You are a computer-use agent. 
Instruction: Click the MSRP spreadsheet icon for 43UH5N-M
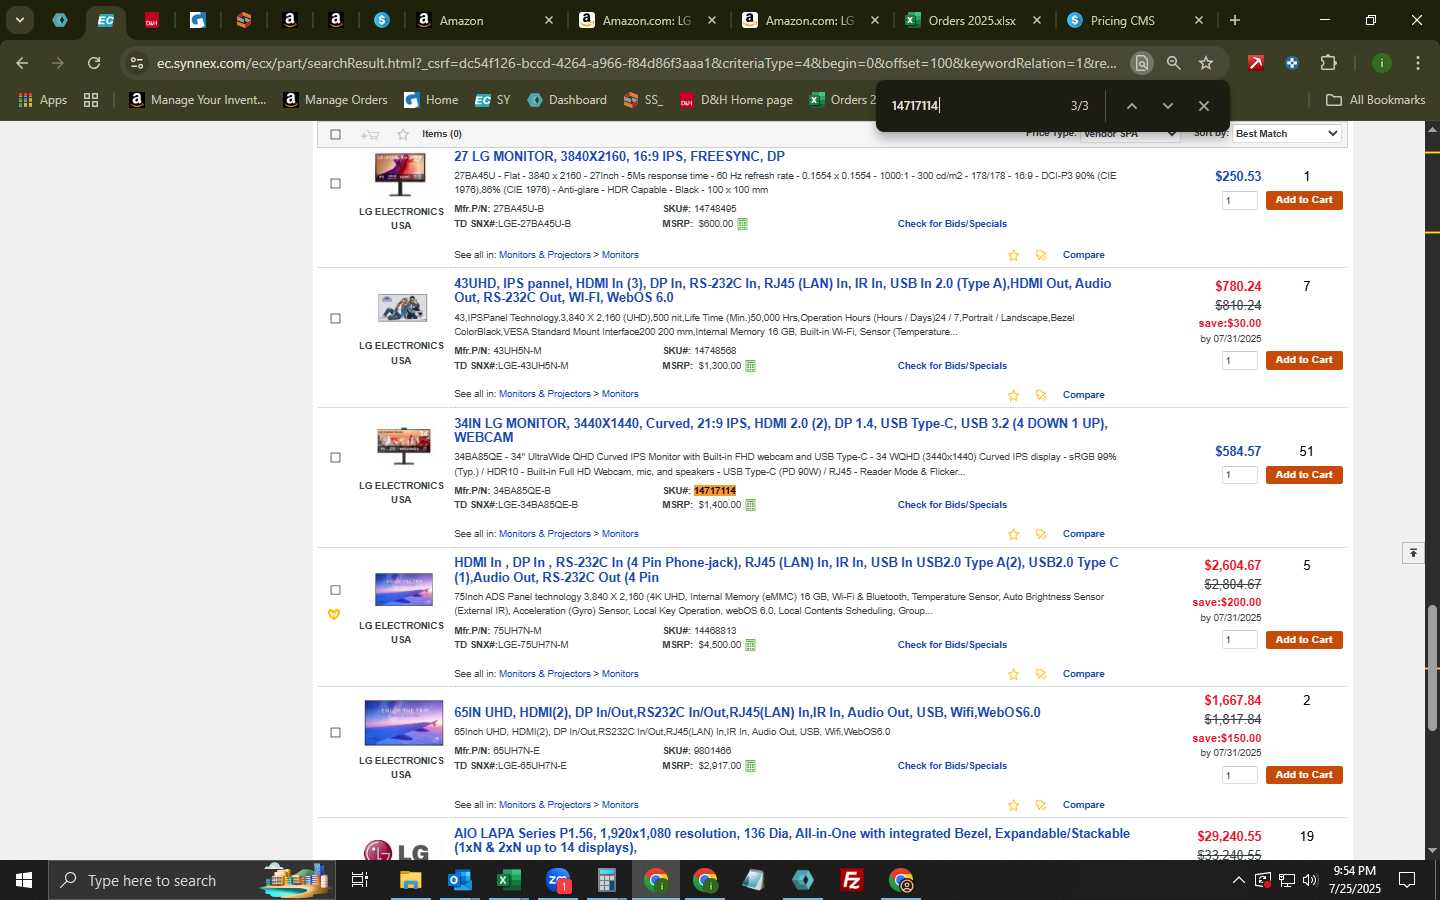(750, 366)
